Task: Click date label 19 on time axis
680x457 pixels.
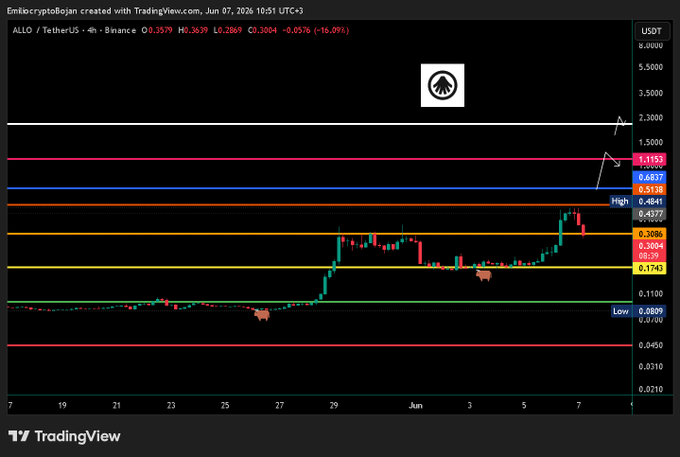Action: click(62, 405)
